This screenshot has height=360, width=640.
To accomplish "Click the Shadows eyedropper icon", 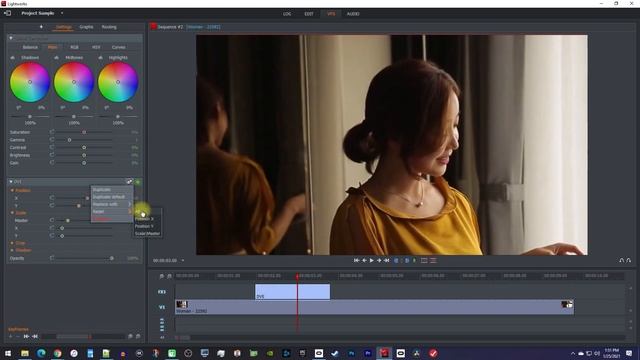I will tap(13, 58).
